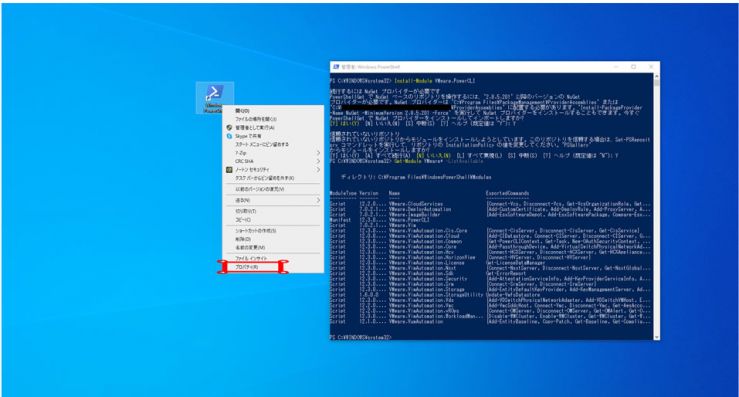Open the 送る(N) submenu entry
The height and width of the screenshot is (397, 739).
[273, 200]
